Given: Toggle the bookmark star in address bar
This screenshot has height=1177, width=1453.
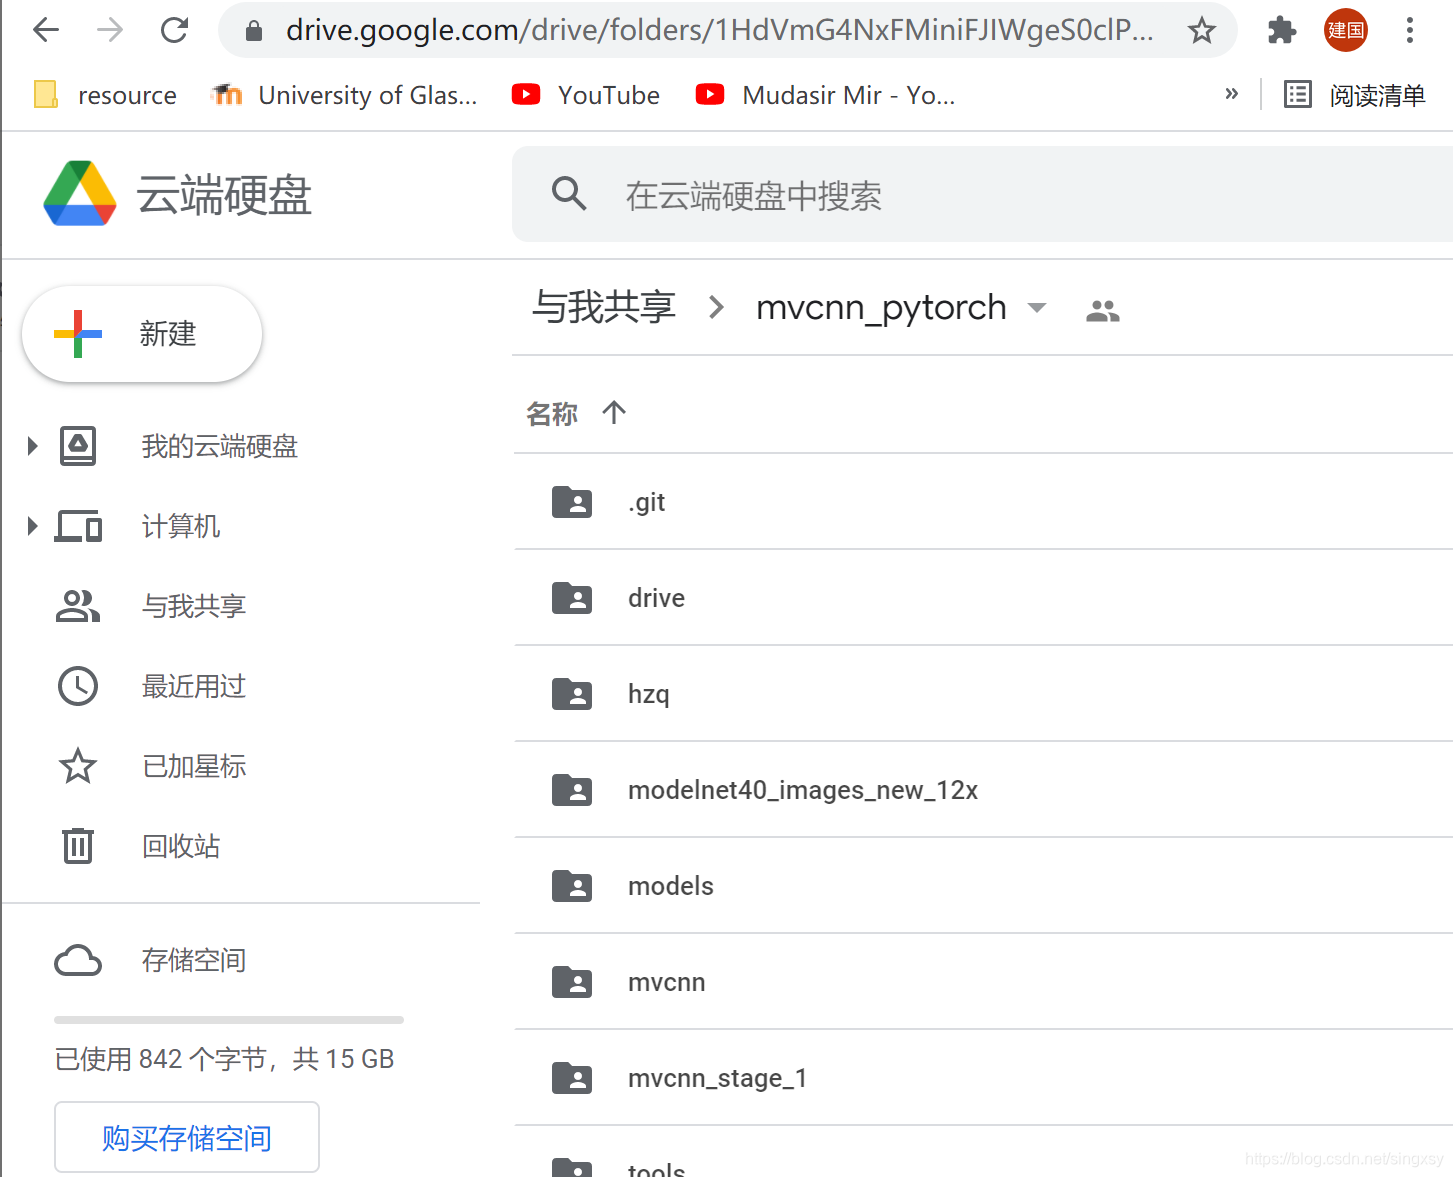Looking at the screenshot, I should point(1200,30).
